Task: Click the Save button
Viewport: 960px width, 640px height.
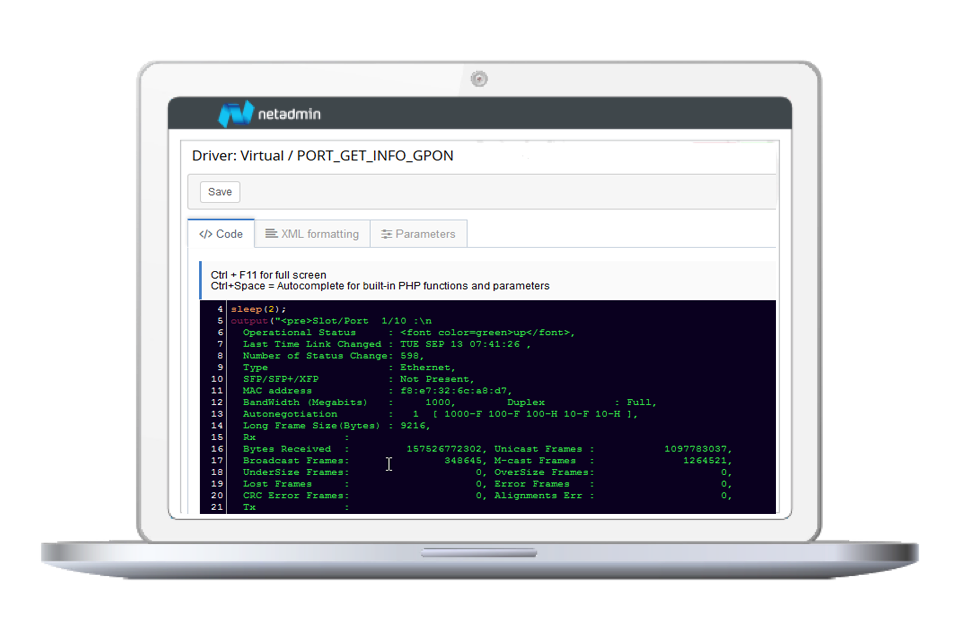Action: click(x=220, y=192)
